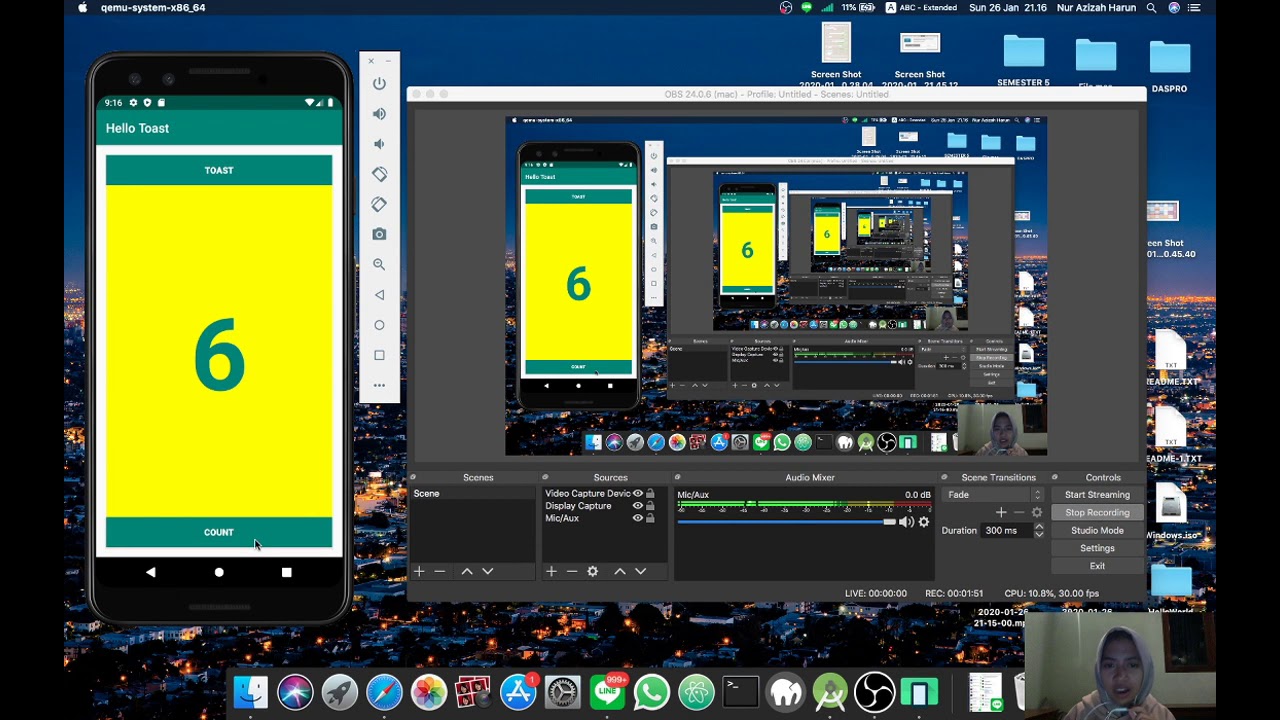This screenshot has width=1280, height=720.
Task: Click the Duration 300 ms field
Action: tap(1007, 531)
